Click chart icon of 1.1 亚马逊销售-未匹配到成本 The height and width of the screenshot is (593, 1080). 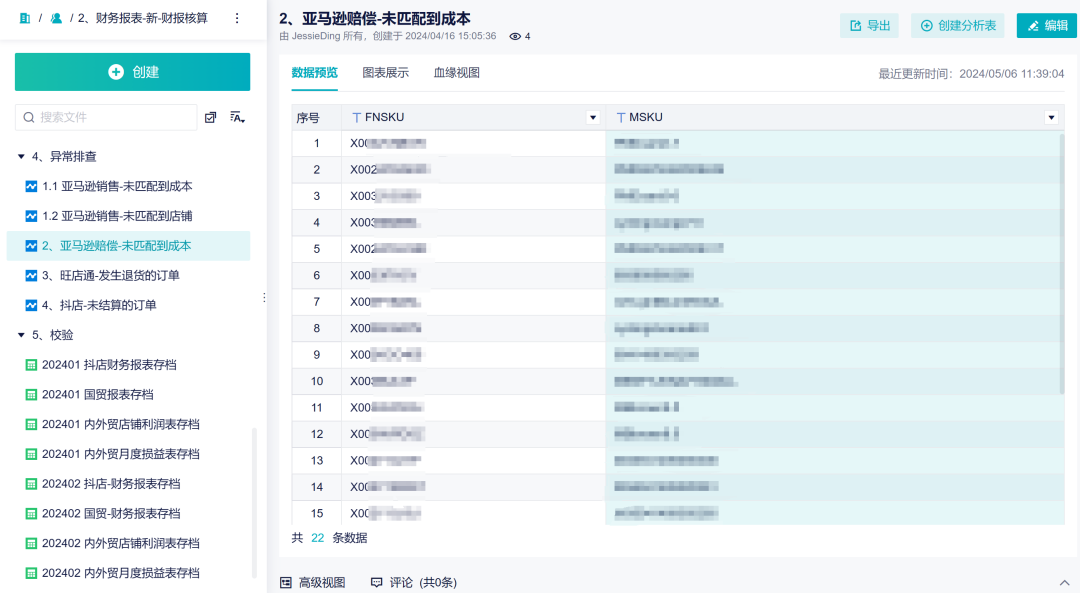31,186
